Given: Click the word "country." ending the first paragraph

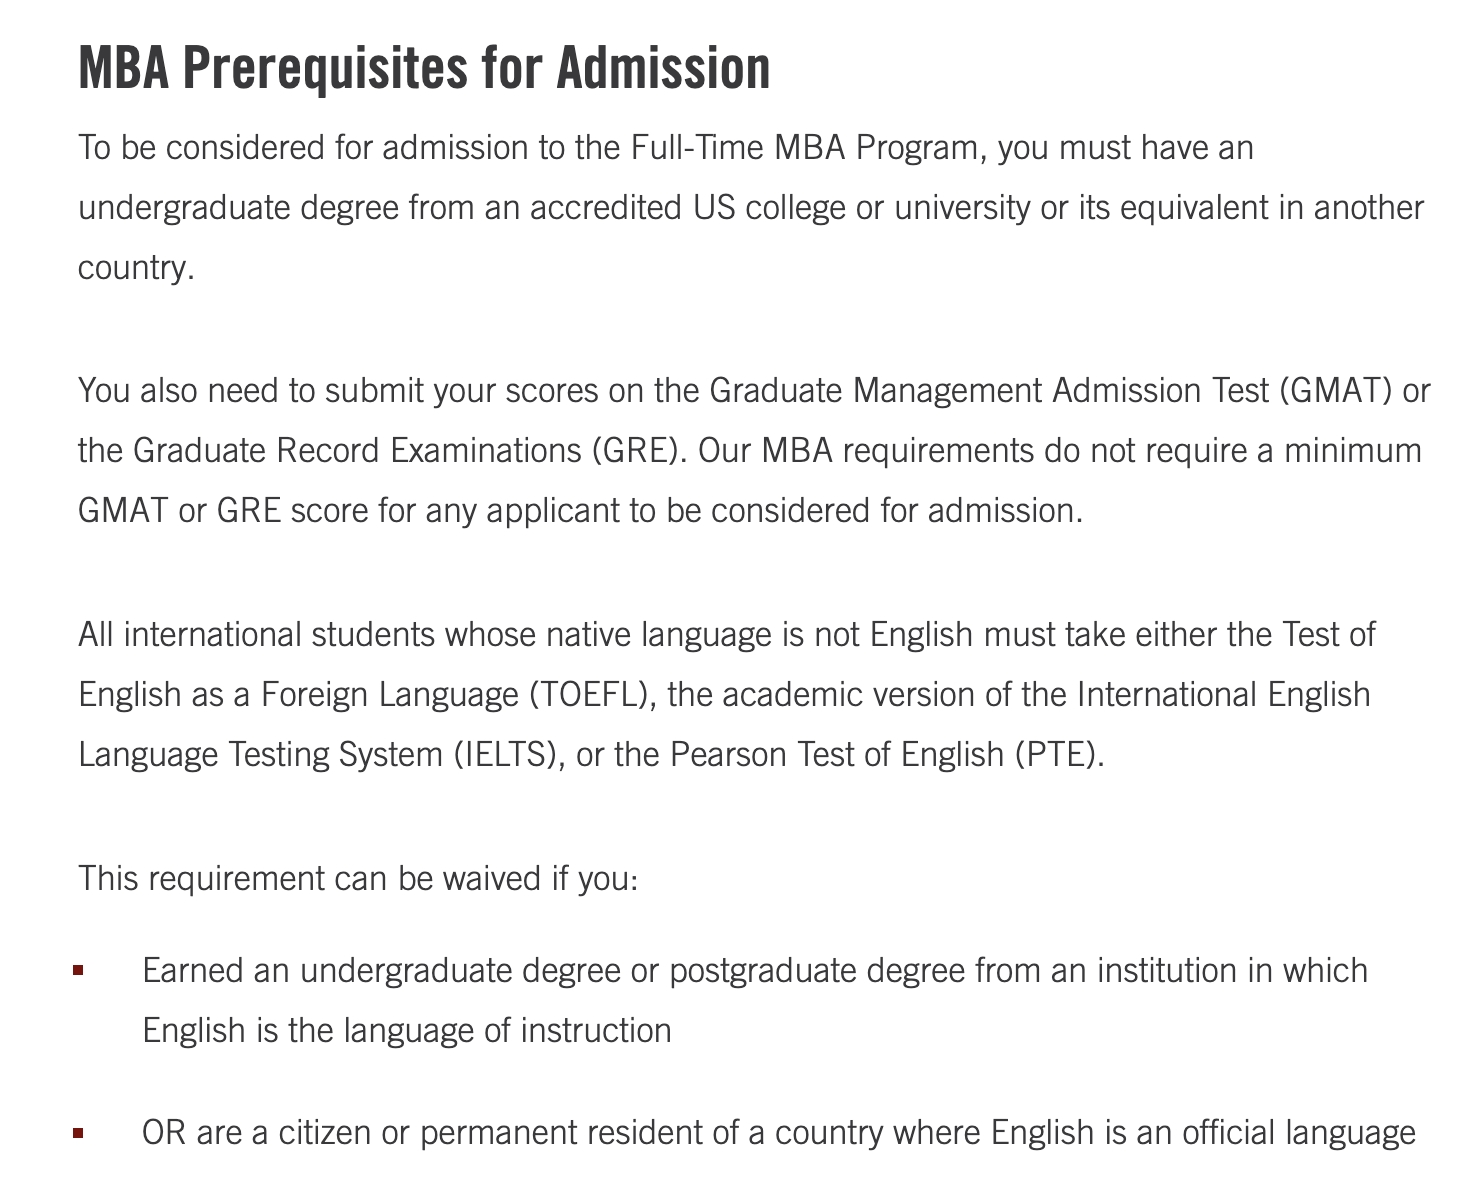Looking at the screenshot, I should point(136,268).
